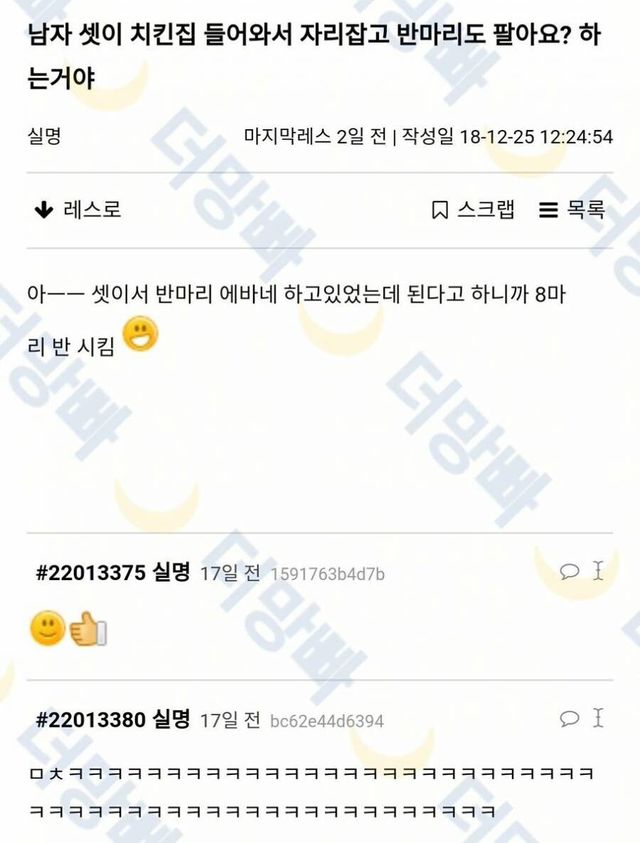Click the bookmark 스크랩 icon
This screenshot has width=640, height=843.
point(440,210)
